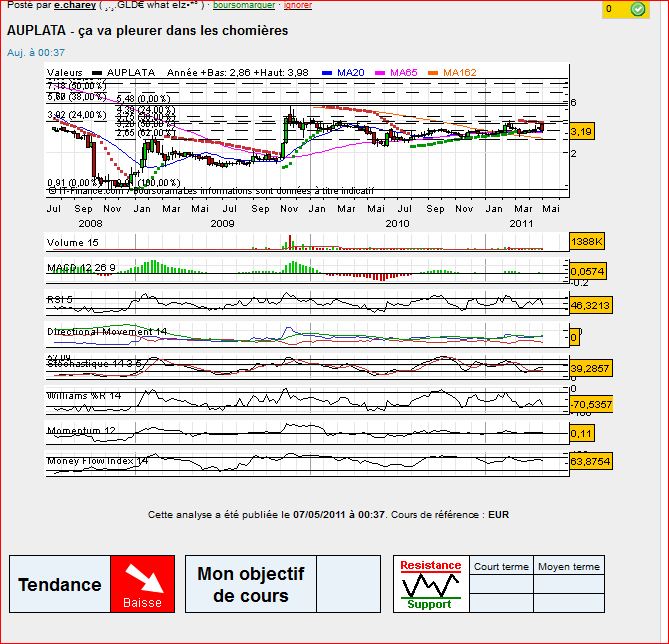Click the ignorer link

coord(298,5)
